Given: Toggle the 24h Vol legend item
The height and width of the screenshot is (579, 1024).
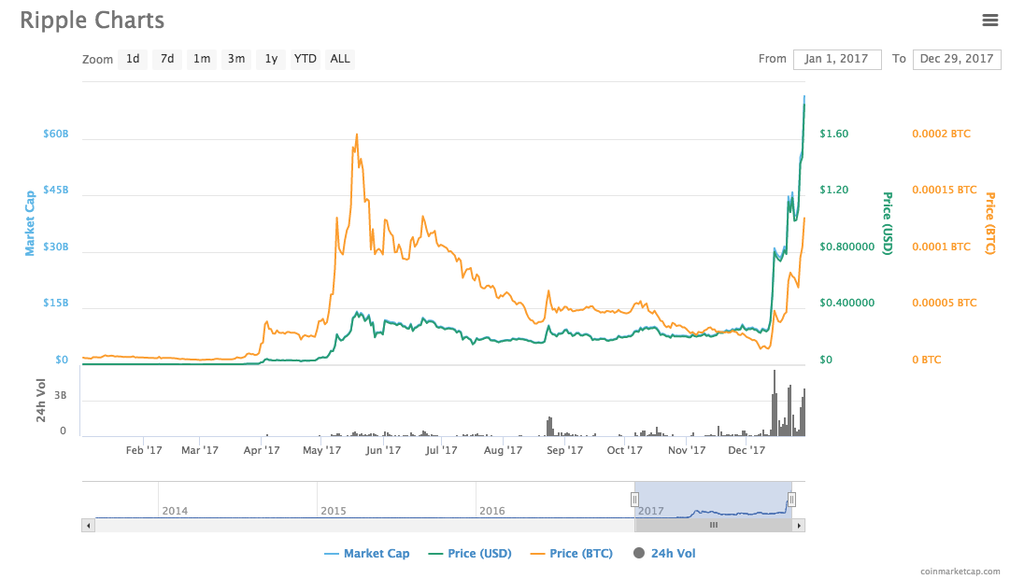Looking at the screenshot, I should point(664,553).
